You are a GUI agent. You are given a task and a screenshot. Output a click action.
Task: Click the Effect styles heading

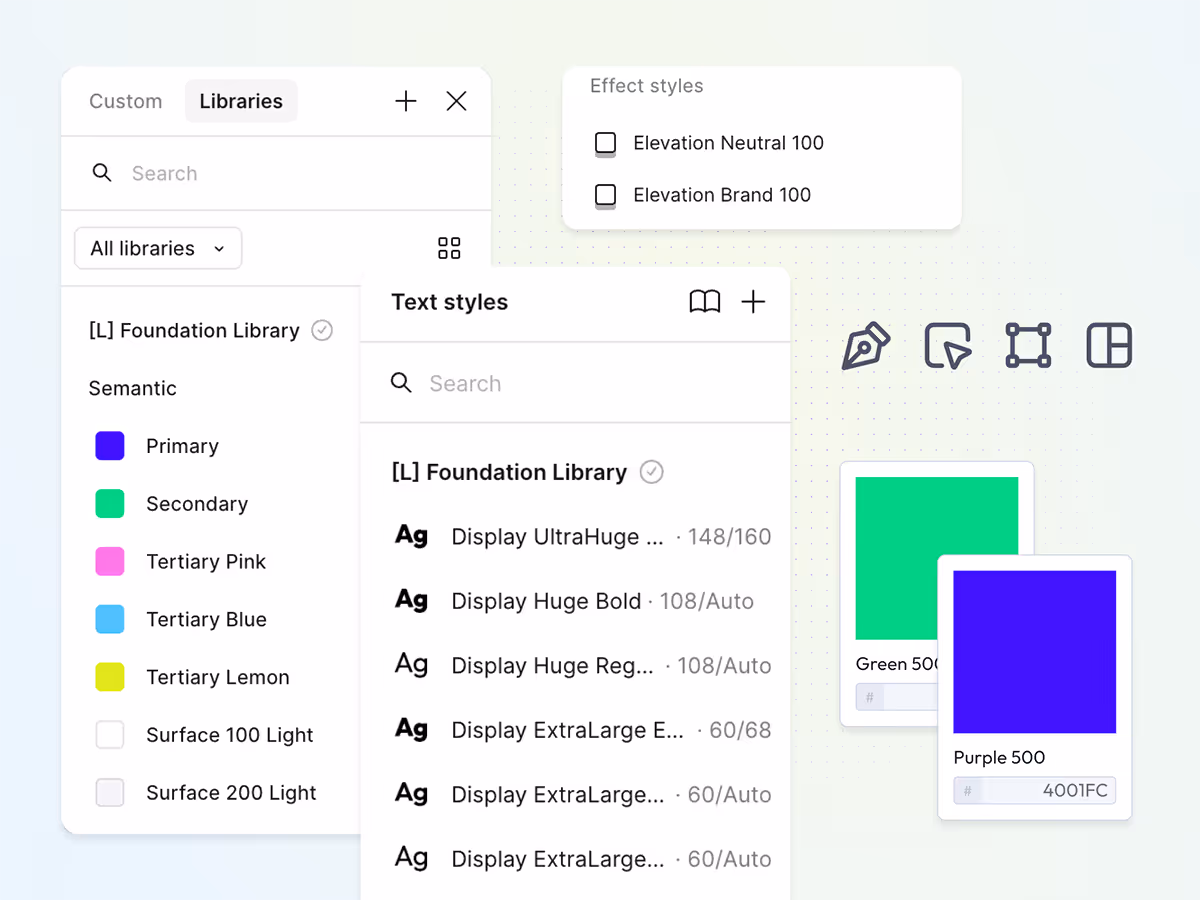tap(647, 86)
